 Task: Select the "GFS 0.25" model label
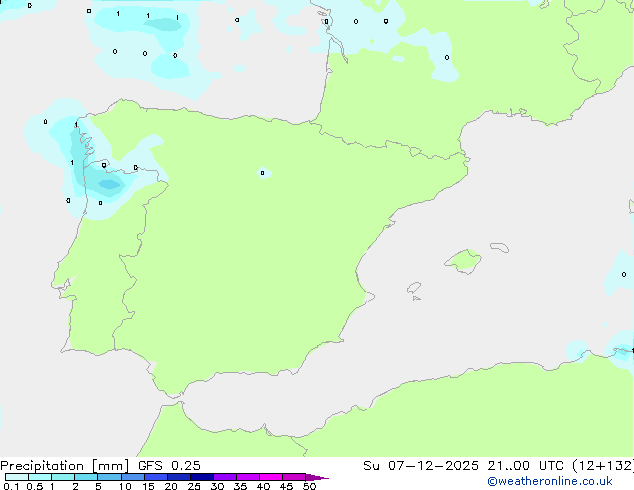169,466
